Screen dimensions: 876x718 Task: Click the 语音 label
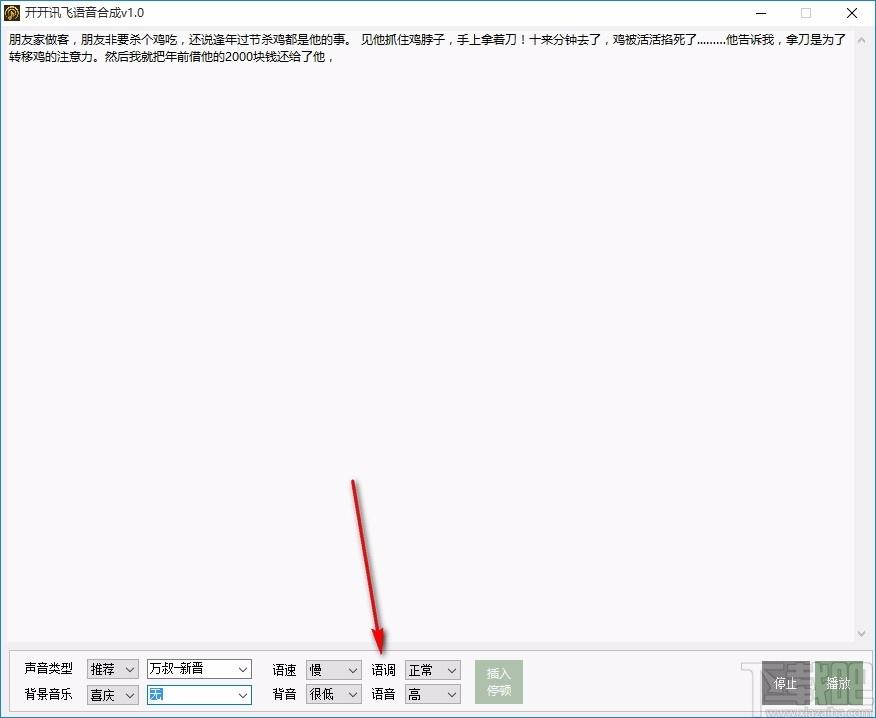pyautogui.click(x=383, y=695)
